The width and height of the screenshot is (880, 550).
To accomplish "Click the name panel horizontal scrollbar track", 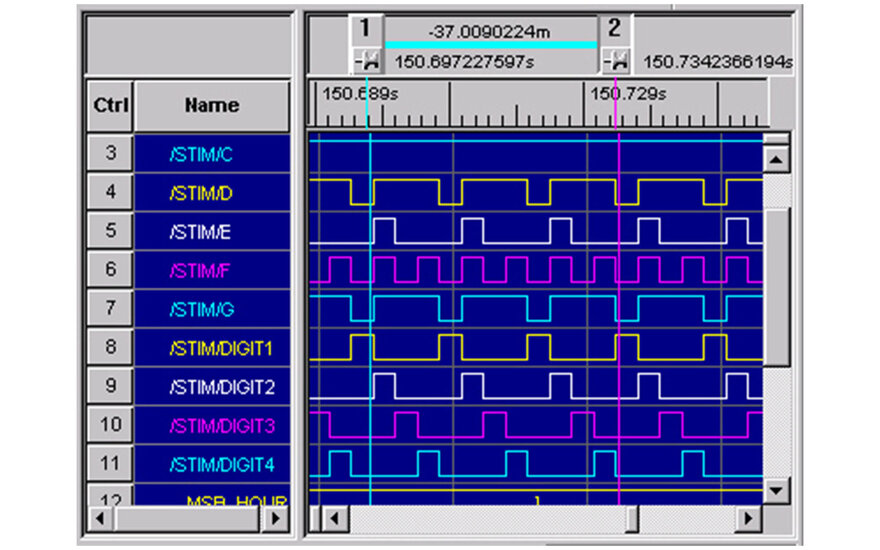I will [x=187, y=519].
